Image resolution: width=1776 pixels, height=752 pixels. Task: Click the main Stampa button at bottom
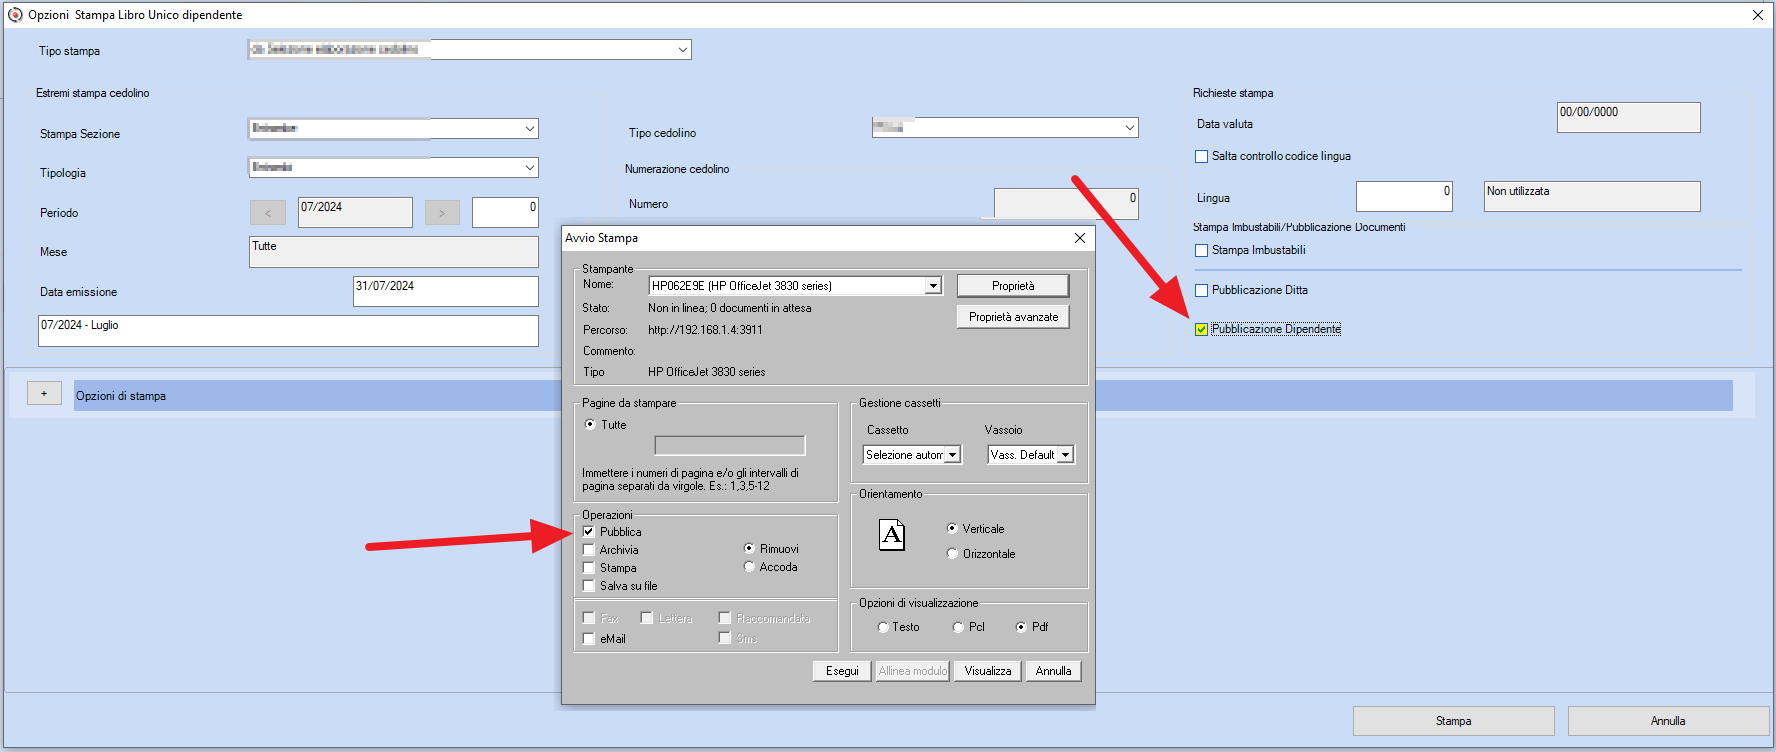[x=1453, y=721]
